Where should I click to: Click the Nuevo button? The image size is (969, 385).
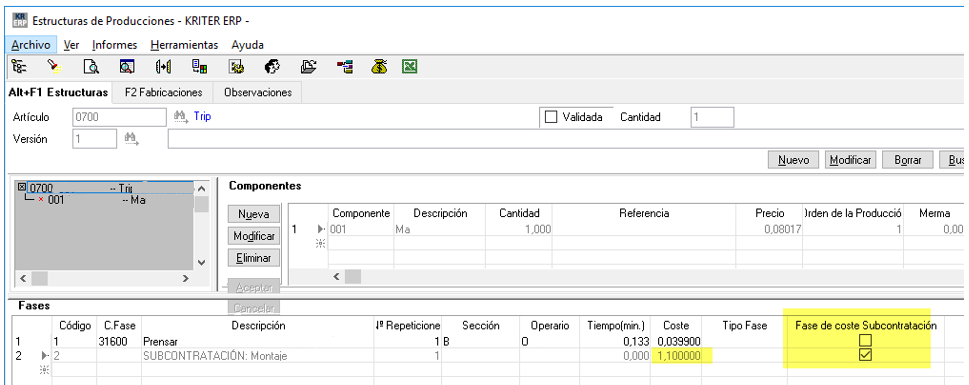click(x=793, y=160)
